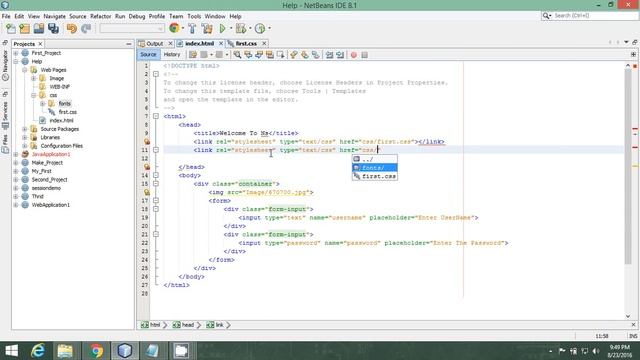Select the JavaApplication1 project
This screenshot has height=360, width=640.
point(51,154)
